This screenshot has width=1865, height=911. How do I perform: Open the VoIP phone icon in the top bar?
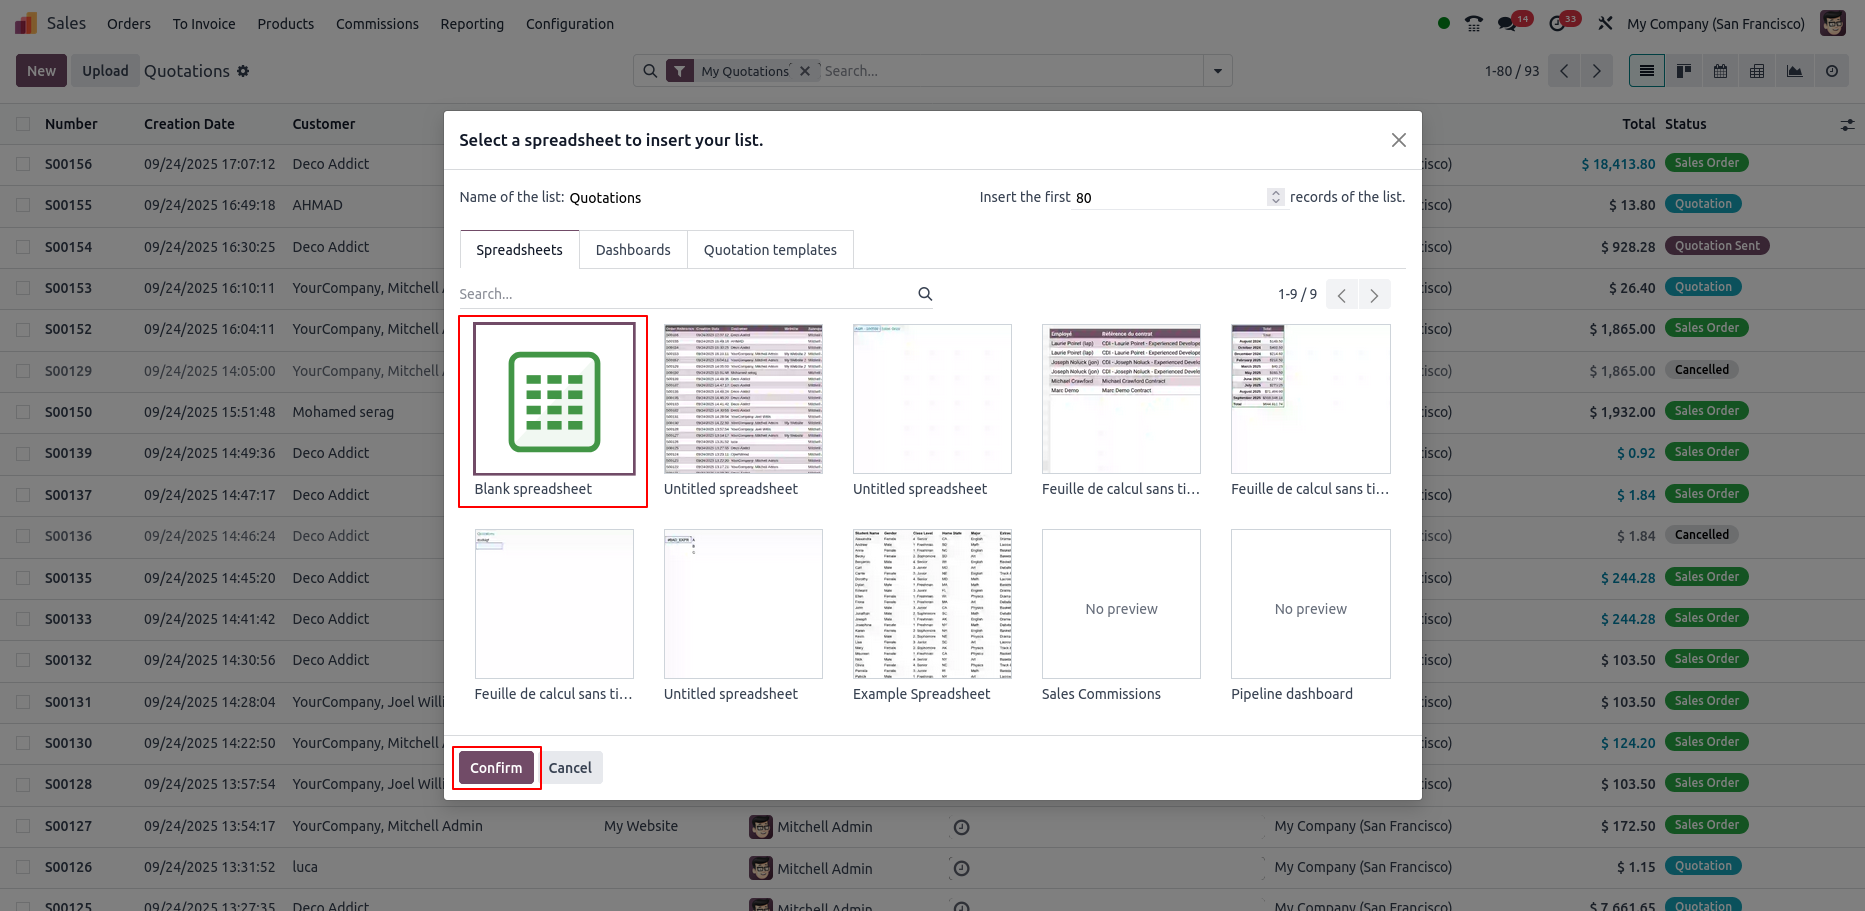click(1474, 24)
